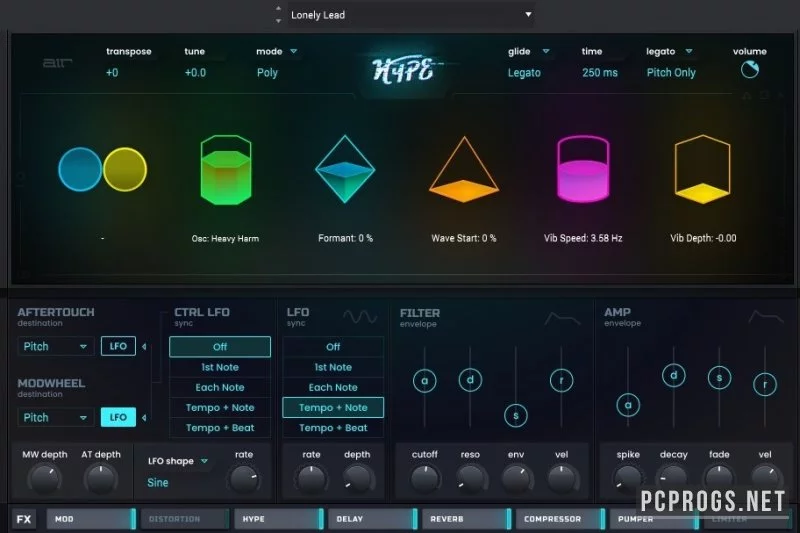Open the glide dropdown arrow

tap(546, 51)
